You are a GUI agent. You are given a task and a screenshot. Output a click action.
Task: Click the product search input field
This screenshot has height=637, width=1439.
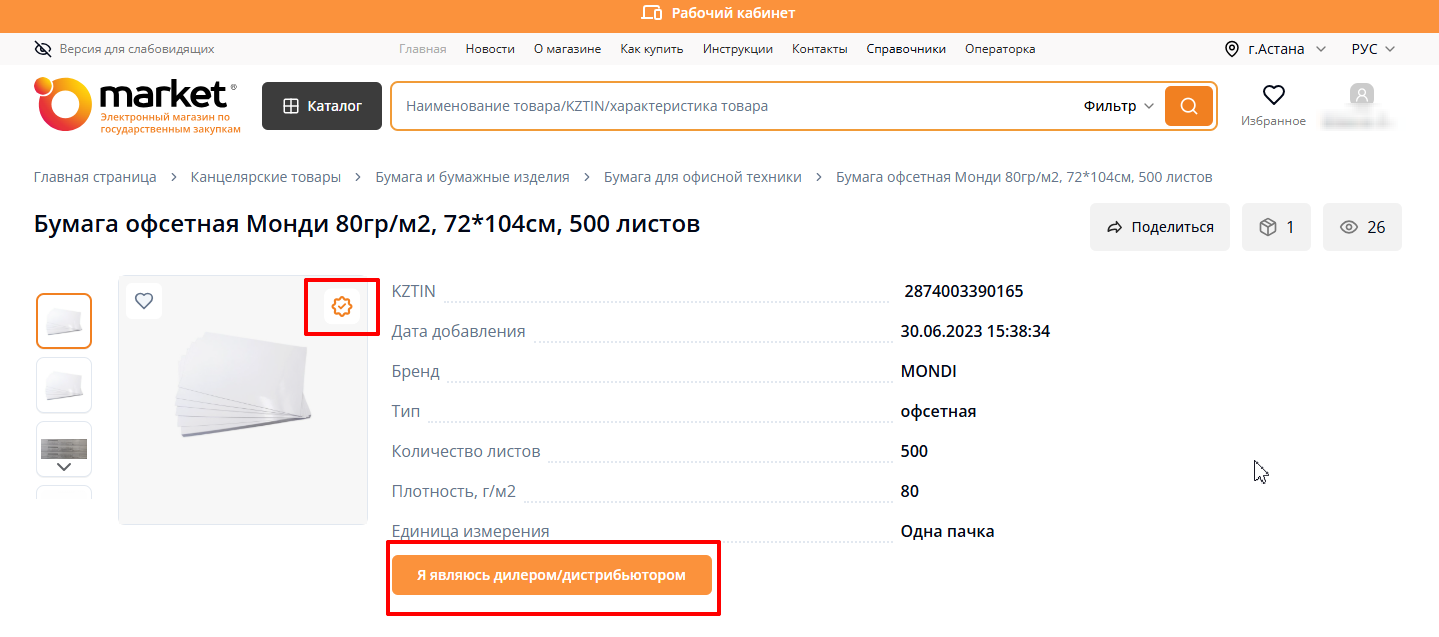tap(735, 106)
